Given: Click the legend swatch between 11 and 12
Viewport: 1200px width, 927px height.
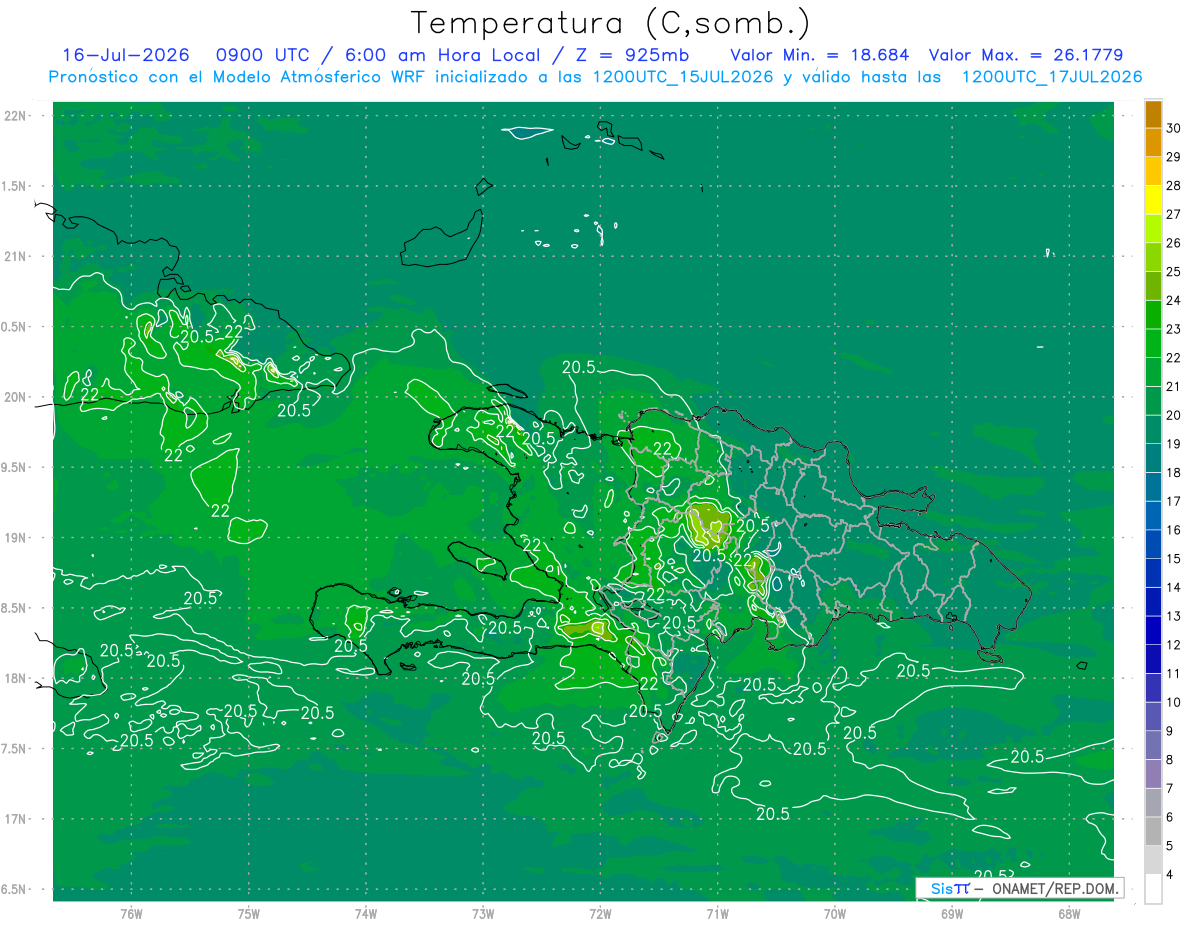Looking at the screenshot, I should click(x=1153, y=659).
